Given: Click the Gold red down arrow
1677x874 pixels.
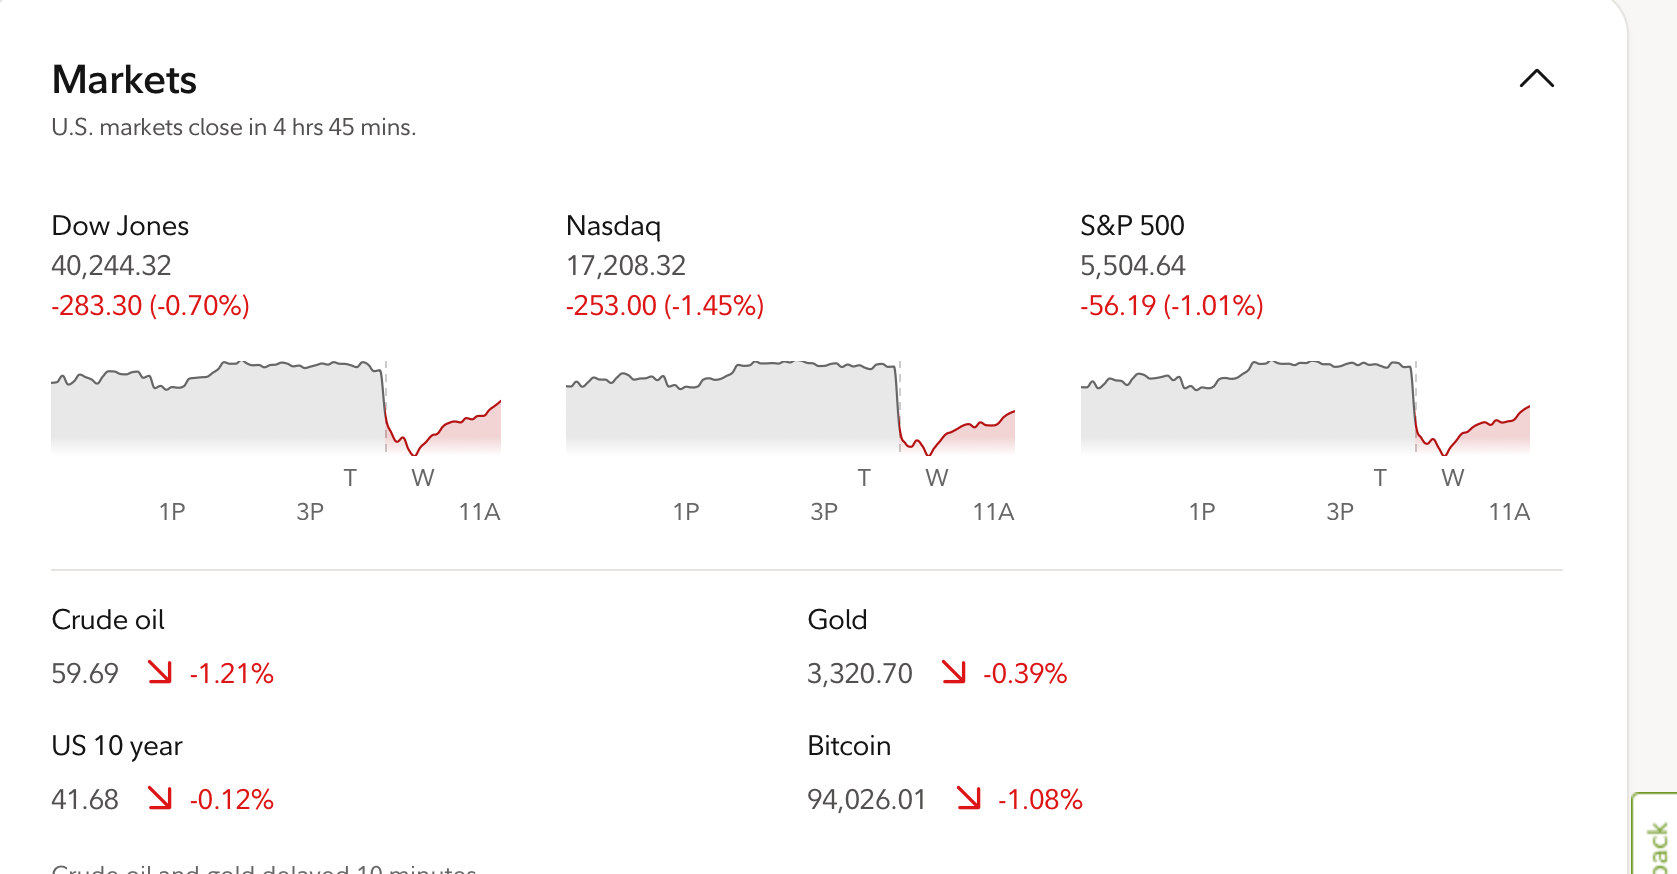Looking at the screenshot, I should point(954,672).
